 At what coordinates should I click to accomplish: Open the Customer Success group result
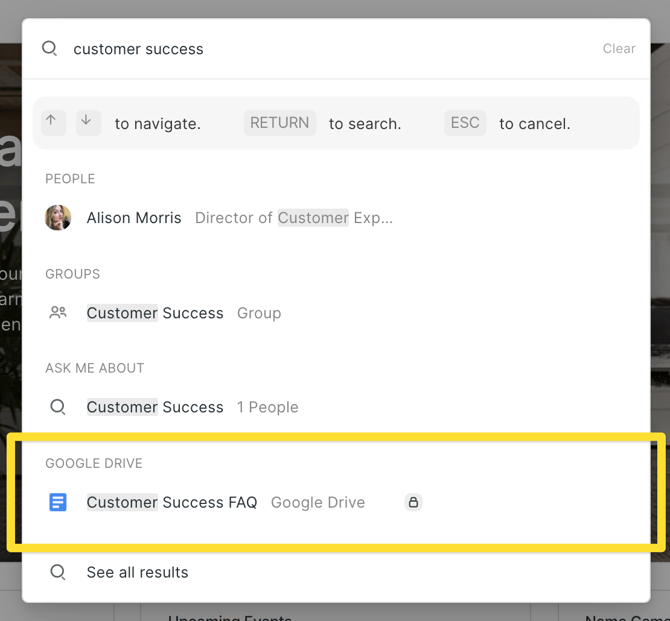(155, 313)
